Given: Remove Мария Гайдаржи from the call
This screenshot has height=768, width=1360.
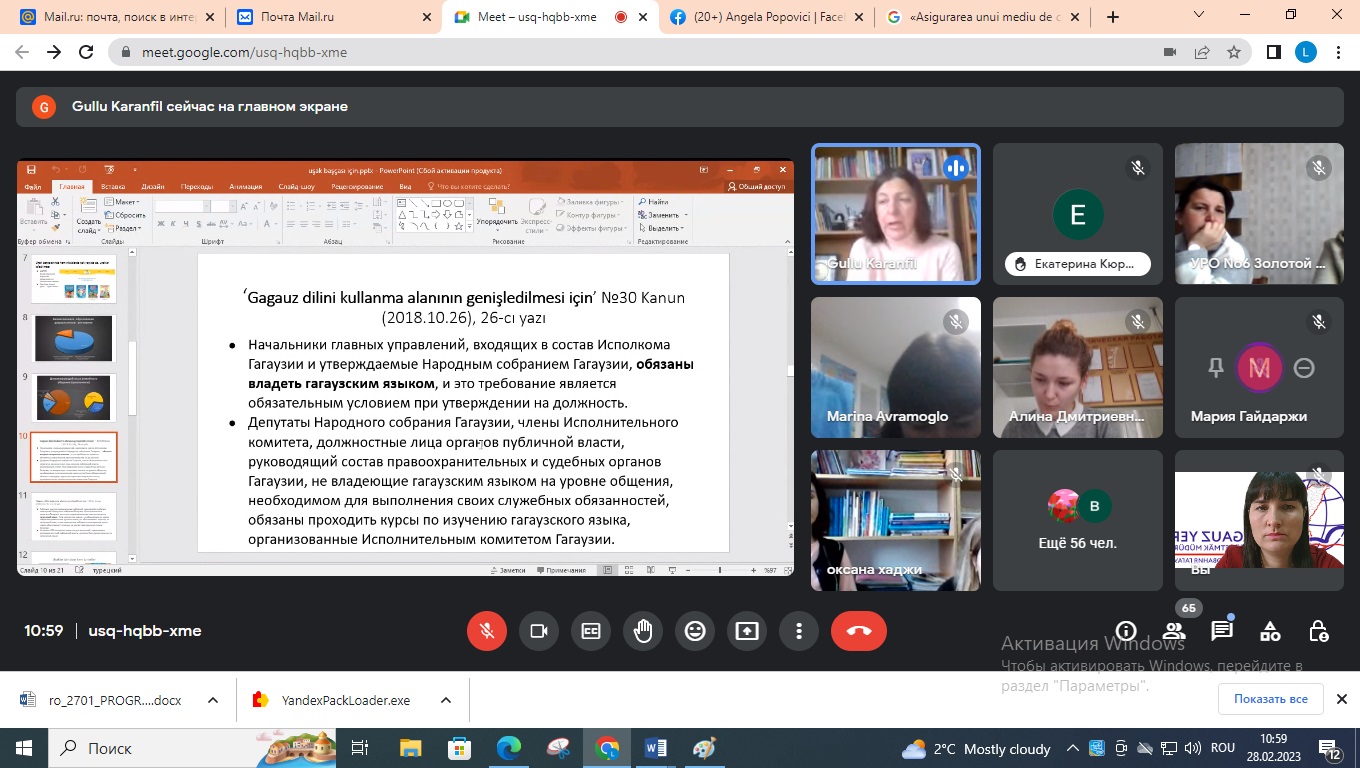Looking at the screenshot, I should point(1304,368).
